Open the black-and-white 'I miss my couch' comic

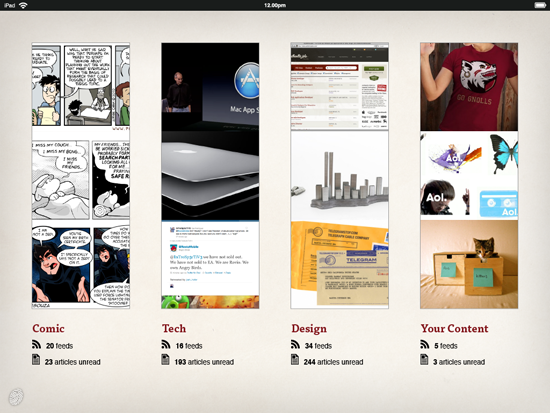[x=81, y=180]
